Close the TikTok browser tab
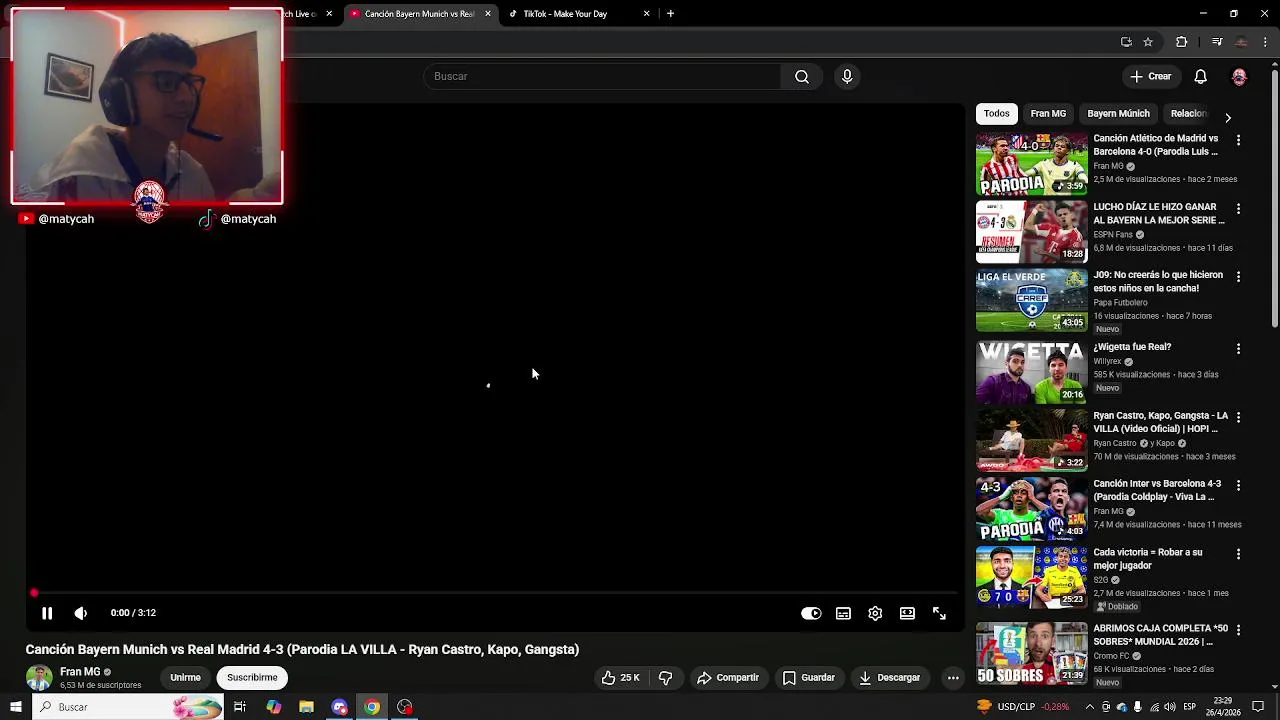The image size is (1280, 720). pyautogui.click(x=646, y=14)
